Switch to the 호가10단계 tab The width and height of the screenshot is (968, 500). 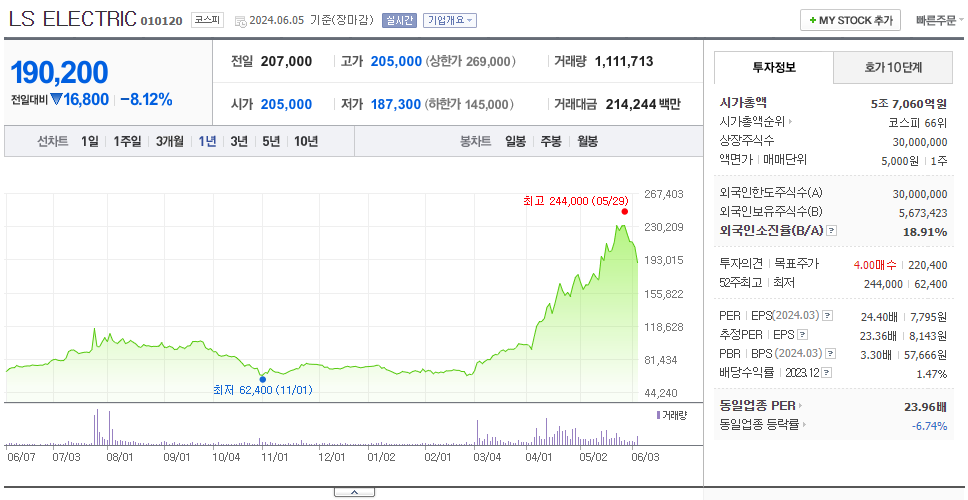coord(893,67)
